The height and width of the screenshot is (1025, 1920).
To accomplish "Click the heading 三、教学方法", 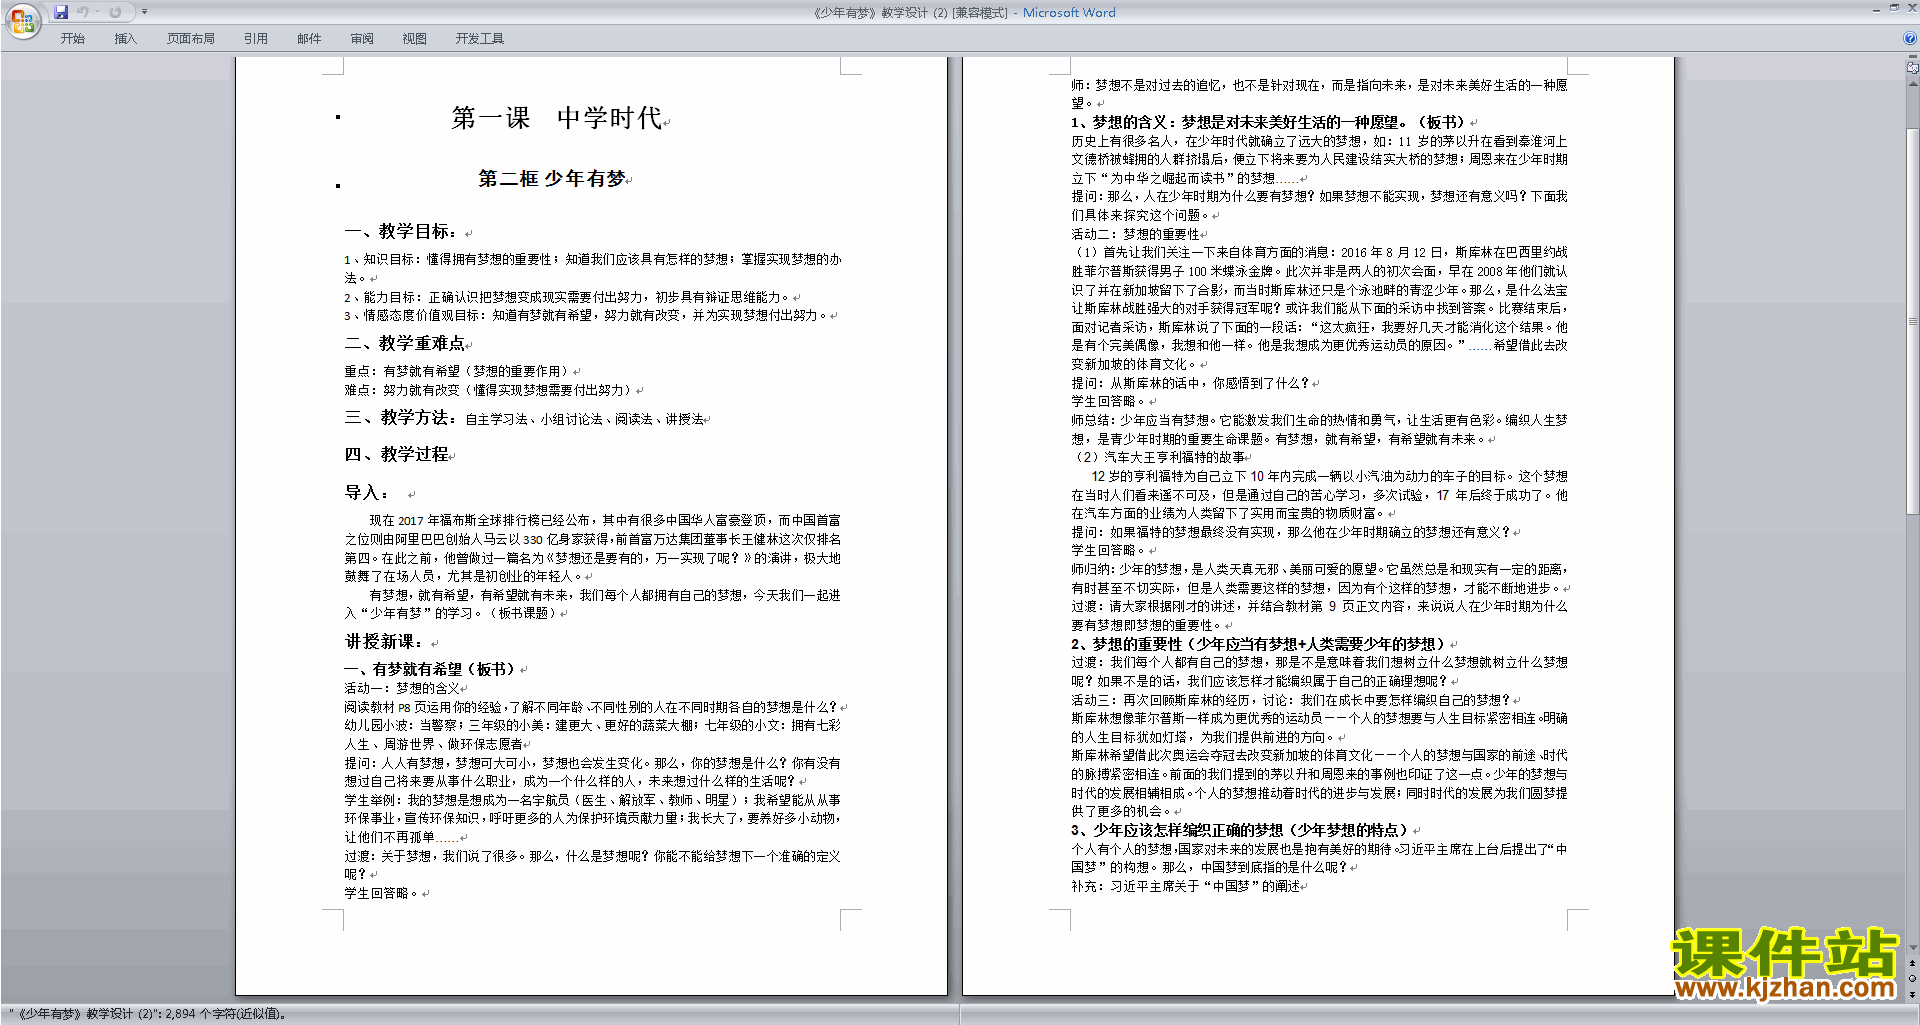I will click(402, 418).
